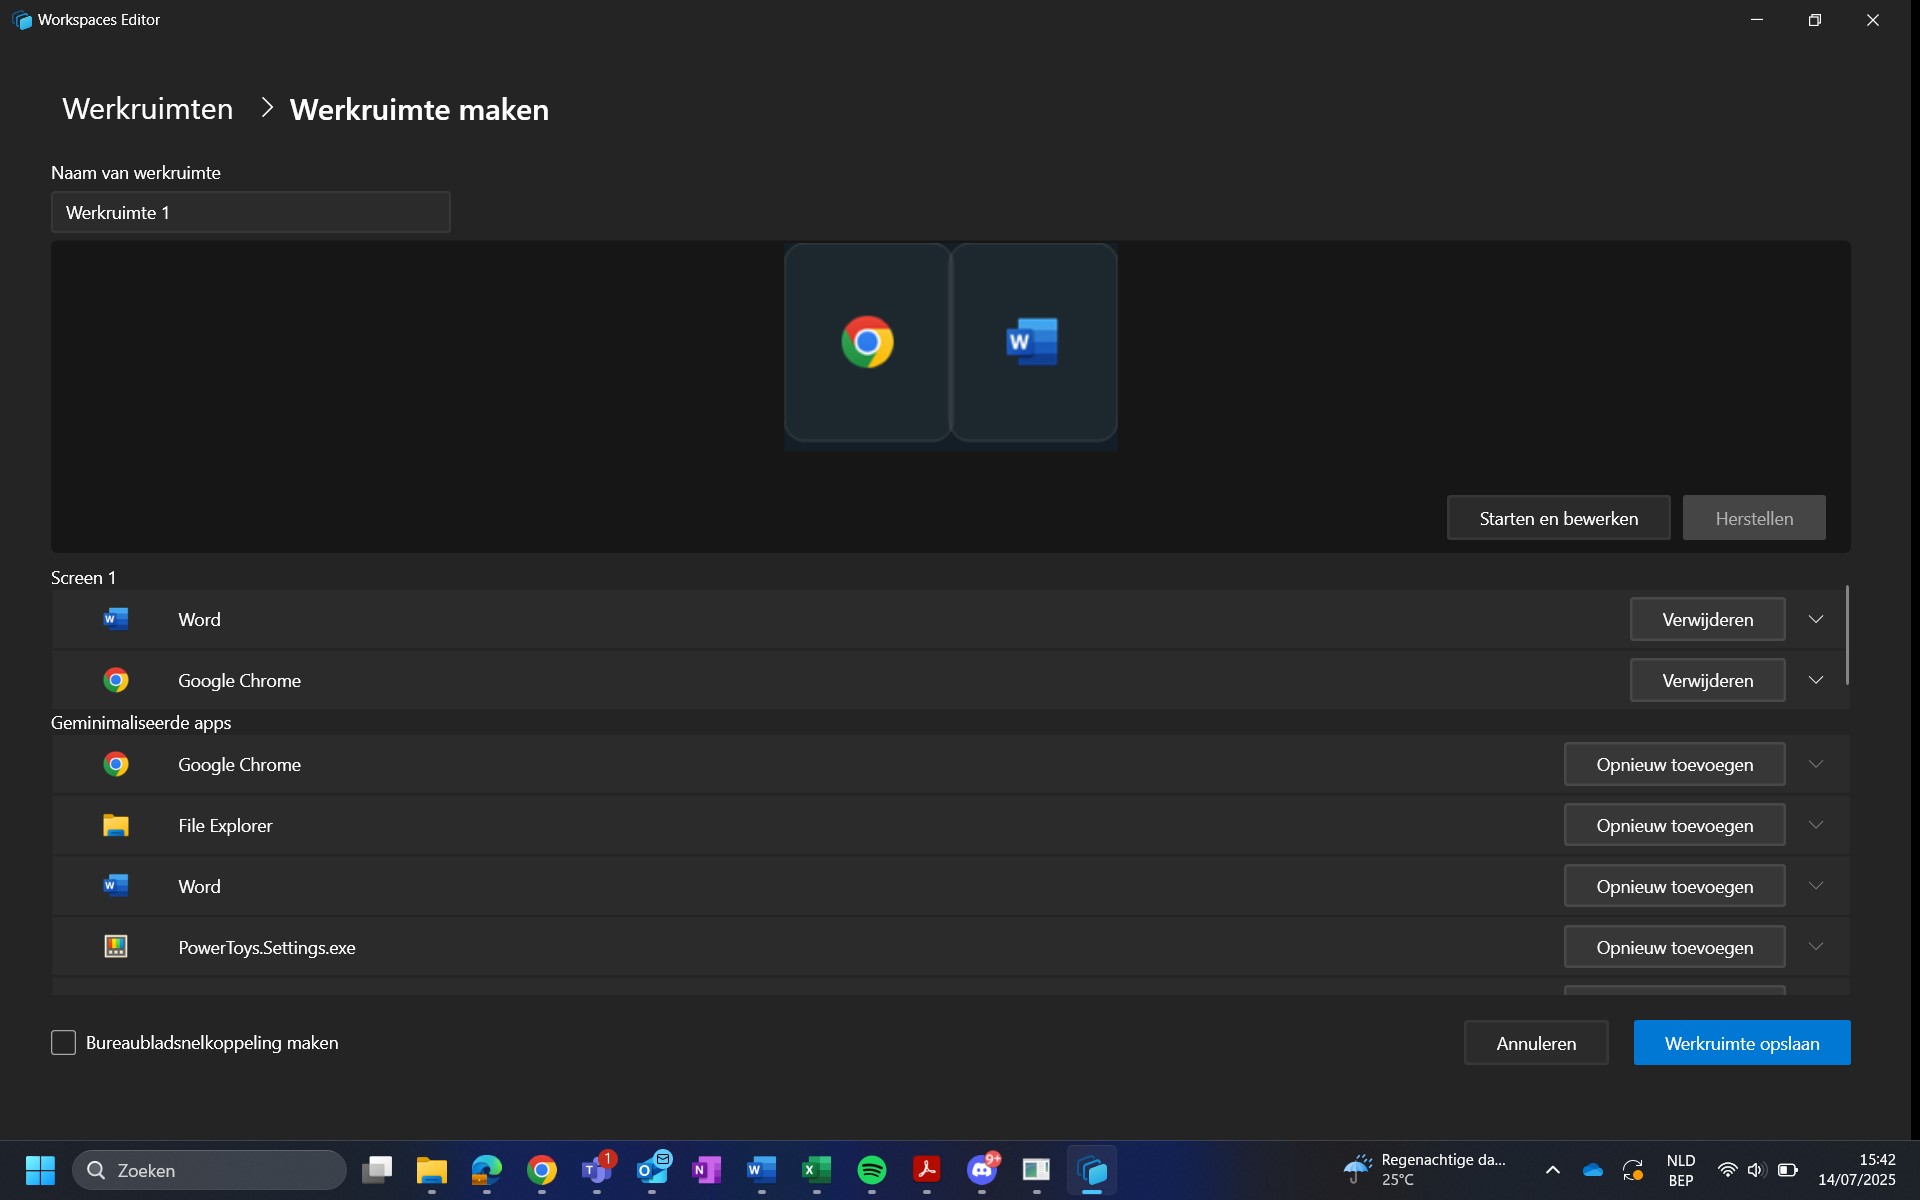The image size is (1920, 1200).
Task: Open OneNote from the taskbar
Action: coord(707,1170)
